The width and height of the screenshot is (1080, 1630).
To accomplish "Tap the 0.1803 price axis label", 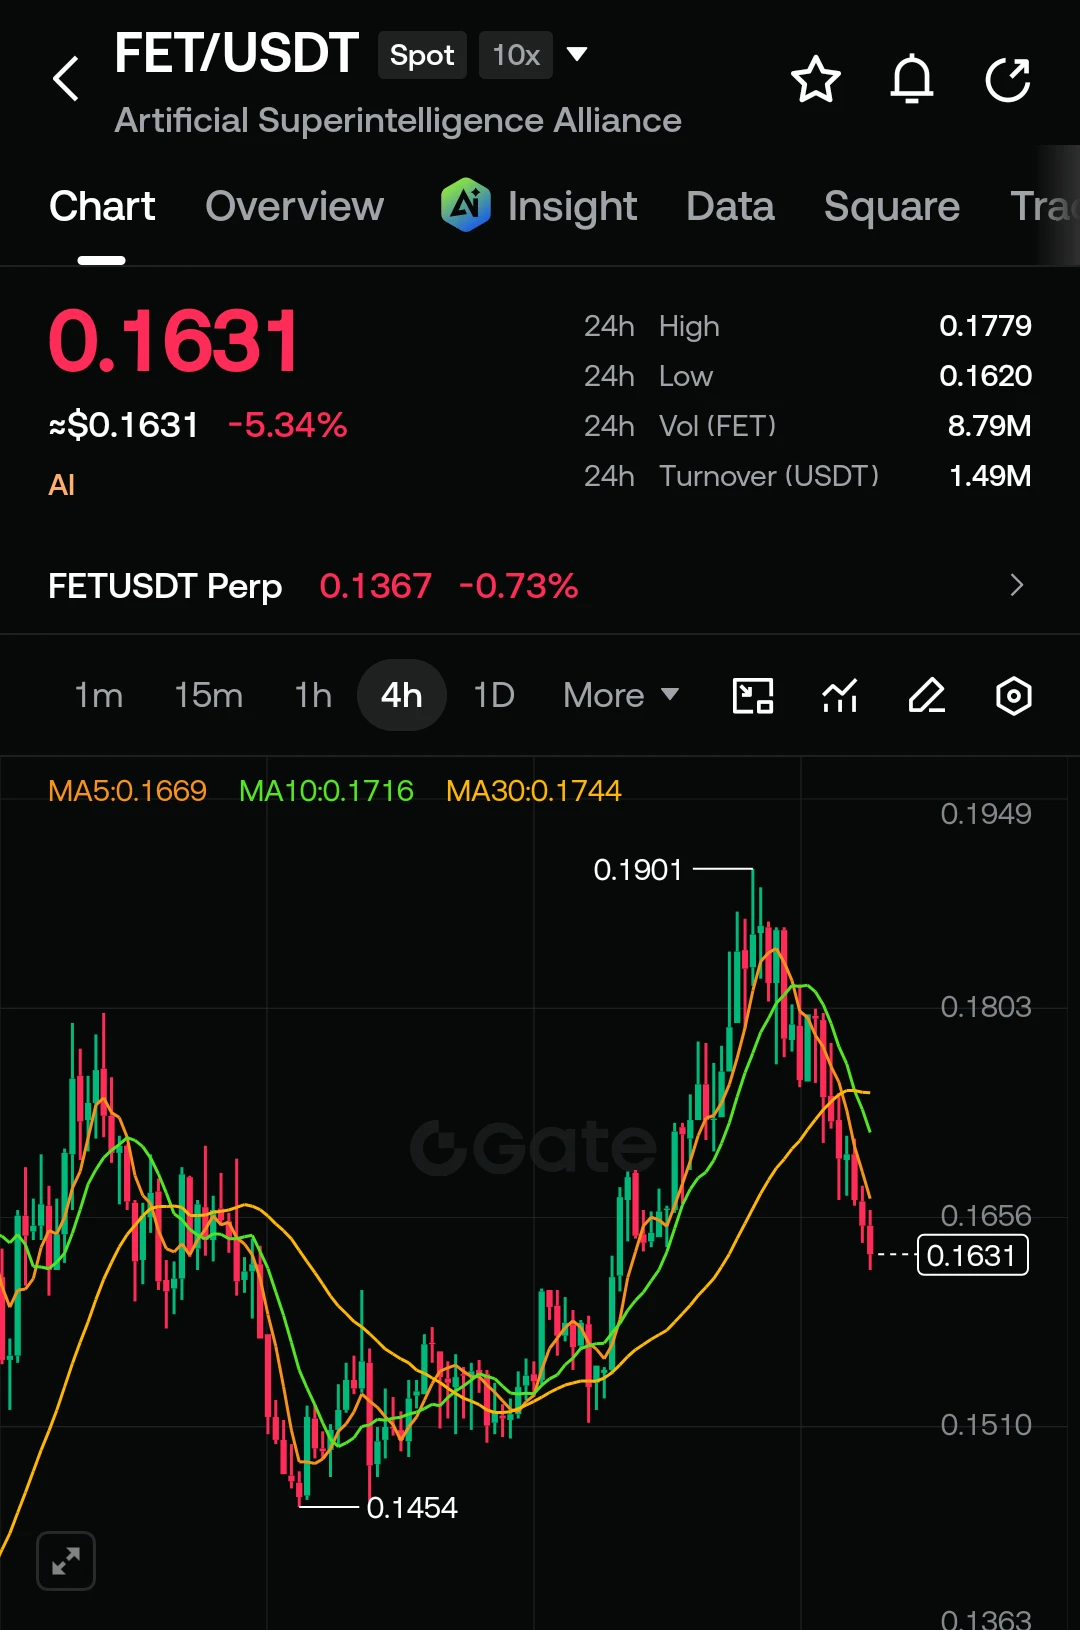I will point(986,1007).
